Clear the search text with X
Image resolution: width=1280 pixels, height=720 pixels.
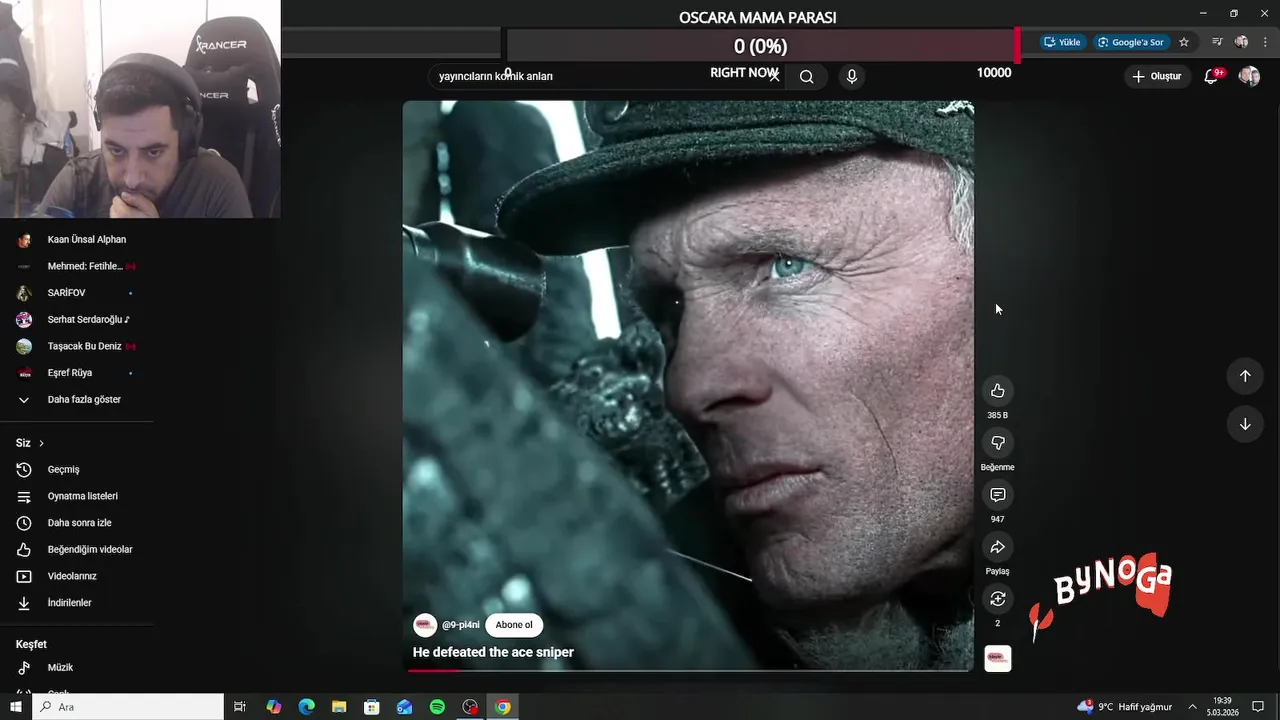[773, 76]
